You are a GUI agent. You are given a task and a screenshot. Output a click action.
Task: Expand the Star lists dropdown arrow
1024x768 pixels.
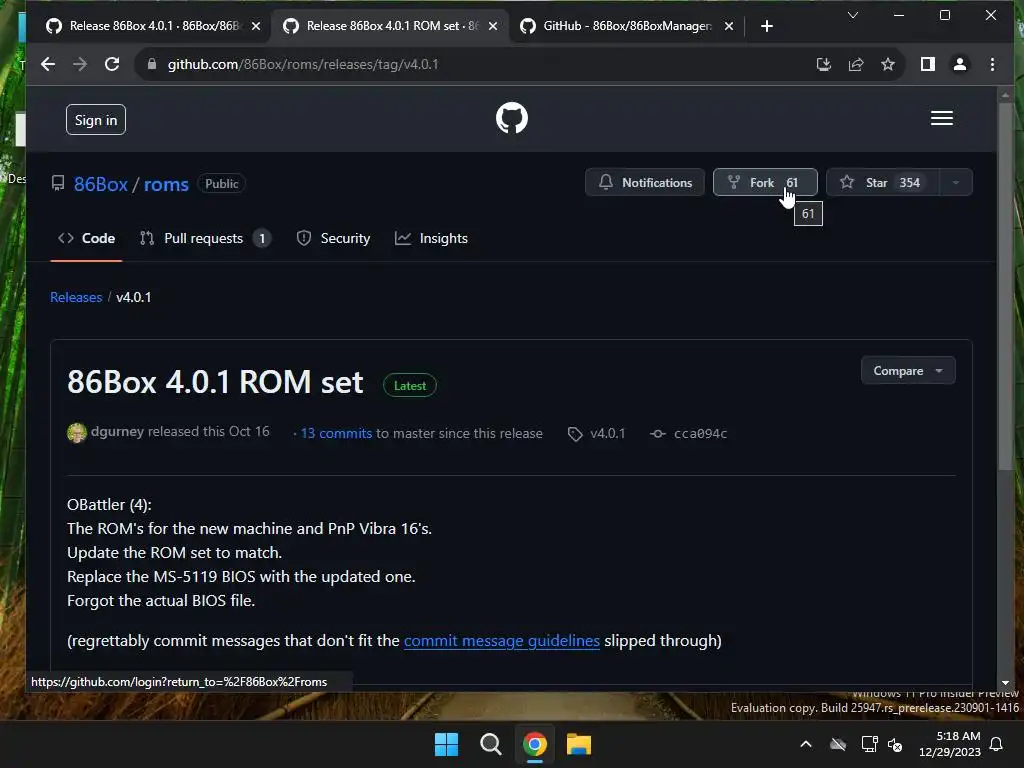(956, 182)
